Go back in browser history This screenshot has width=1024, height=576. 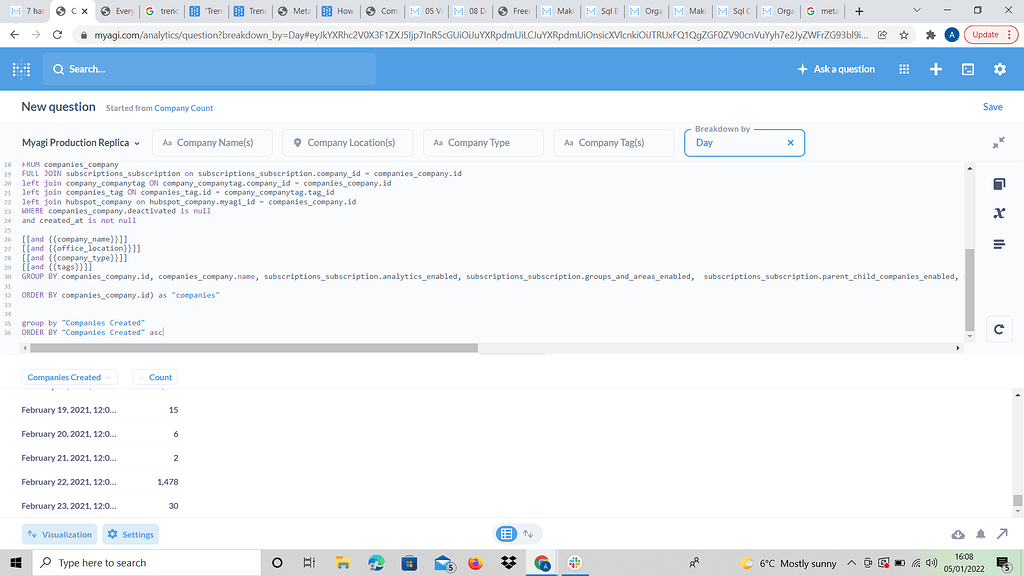[x=14, y=35]
